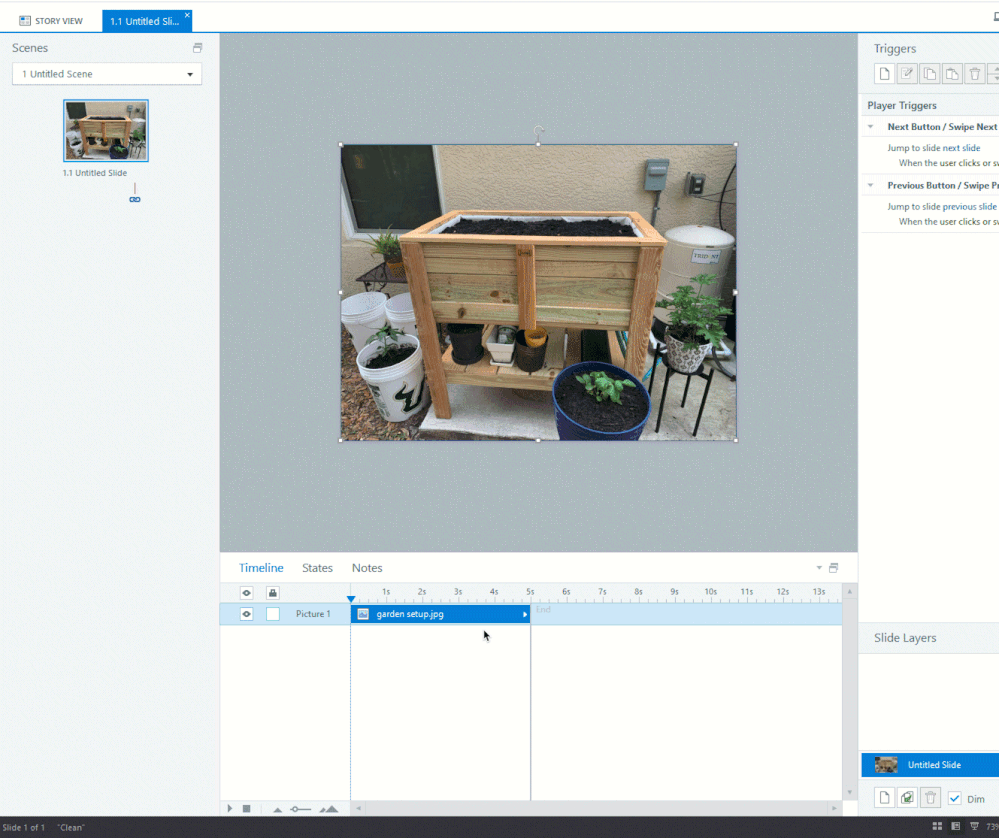The image size is (999, 838).
Task: Click the 'next slide' trigger link
Action: [x=961, y=148]
